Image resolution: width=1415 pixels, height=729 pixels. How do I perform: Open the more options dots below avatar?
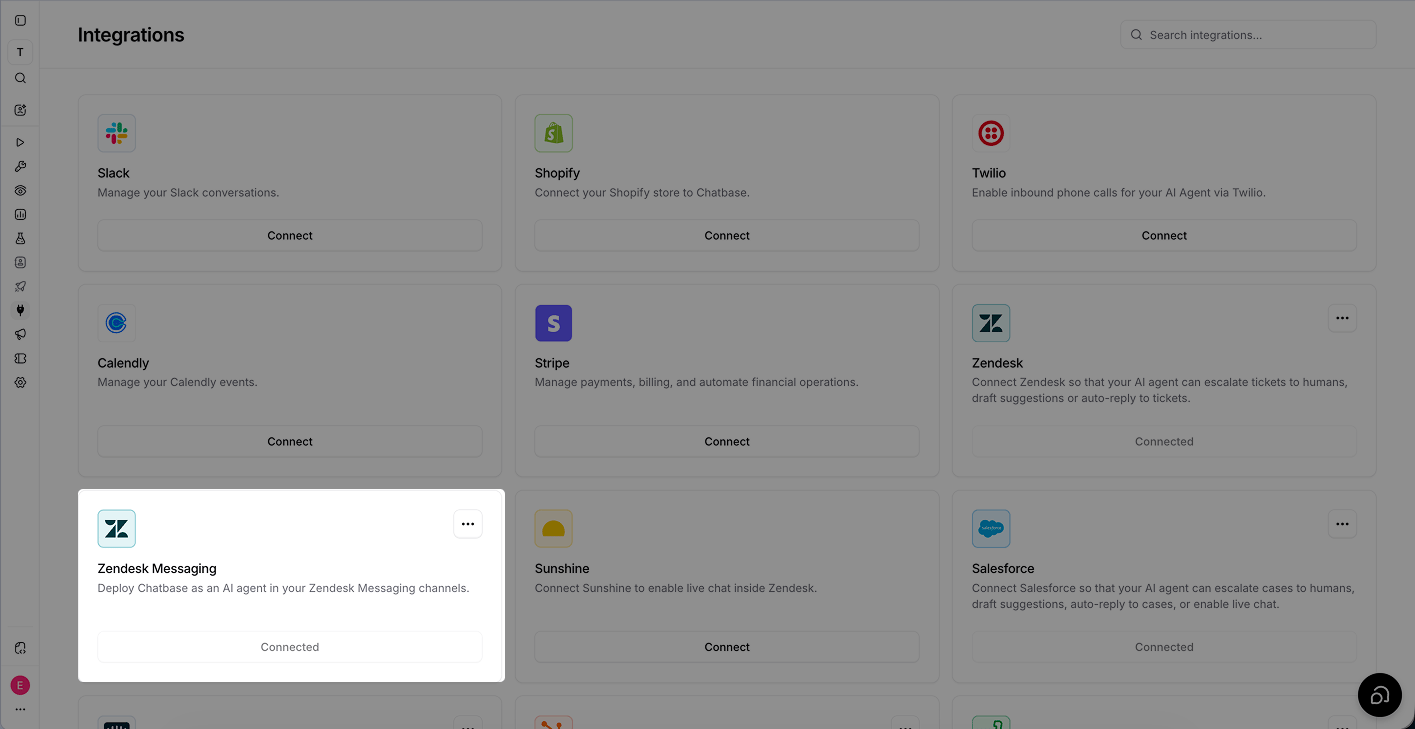pos(20,710)
